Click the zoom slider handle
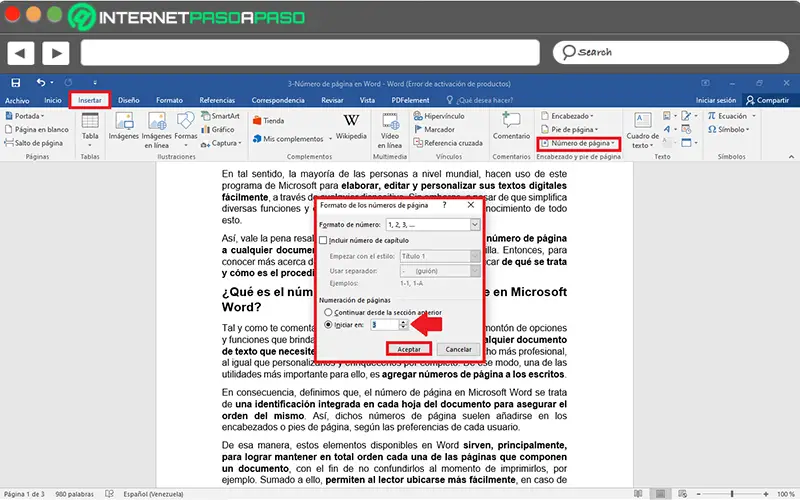This screenshot has height=500, width=800. coord(732,494)
